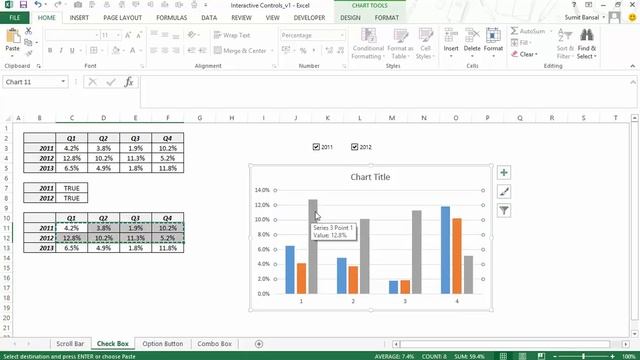Toggle Bold formatting
This screenshot has width=640, height=360.
pyautogui.click(x=50, y=51)
